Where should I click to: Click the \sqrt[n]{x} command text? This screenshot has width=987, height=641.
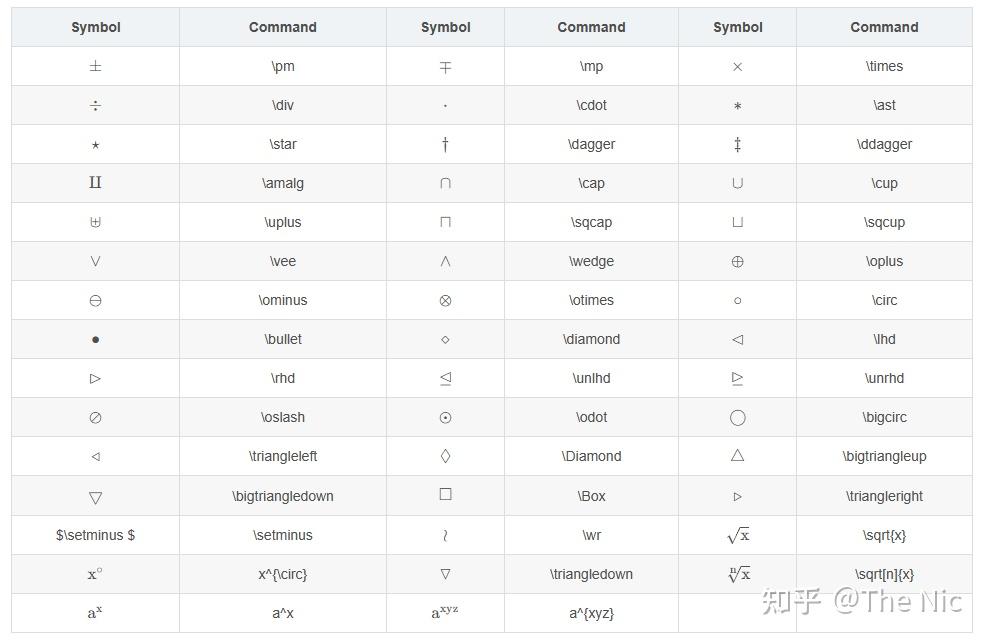(884, 574)
